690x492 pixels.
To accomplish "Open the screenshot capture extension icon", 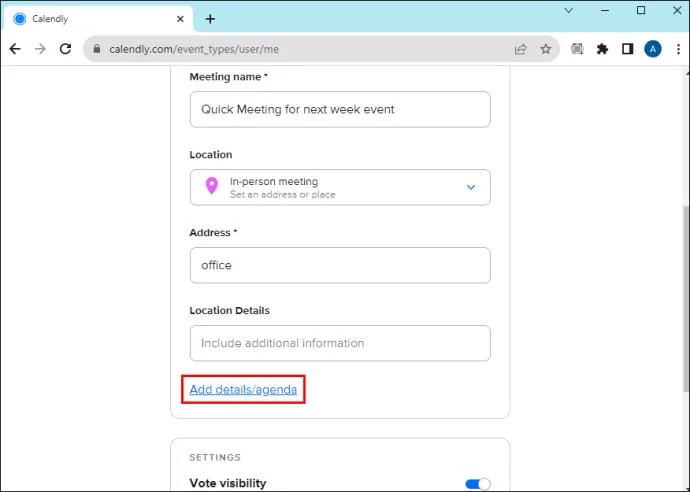I will (x=577, y=49).
